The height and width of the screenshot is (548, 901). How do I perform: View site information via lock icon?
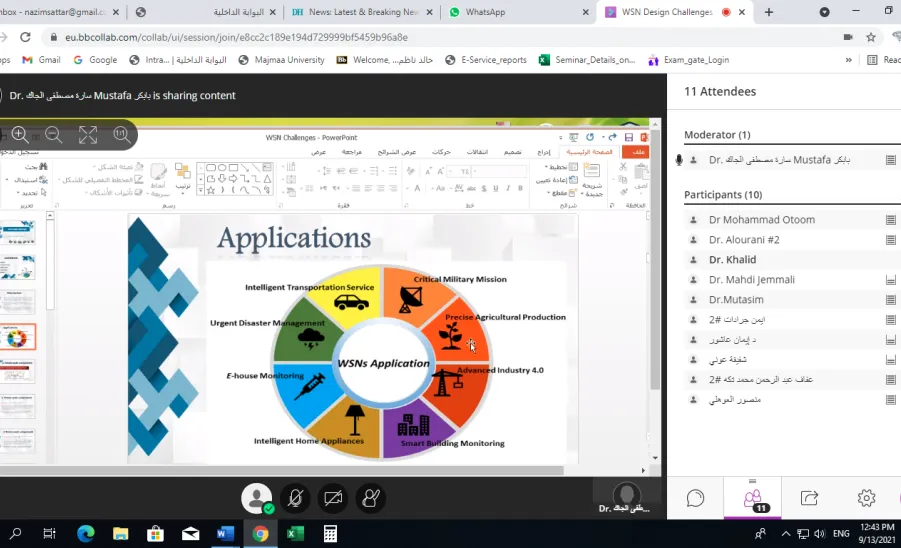tap(54, 37)
